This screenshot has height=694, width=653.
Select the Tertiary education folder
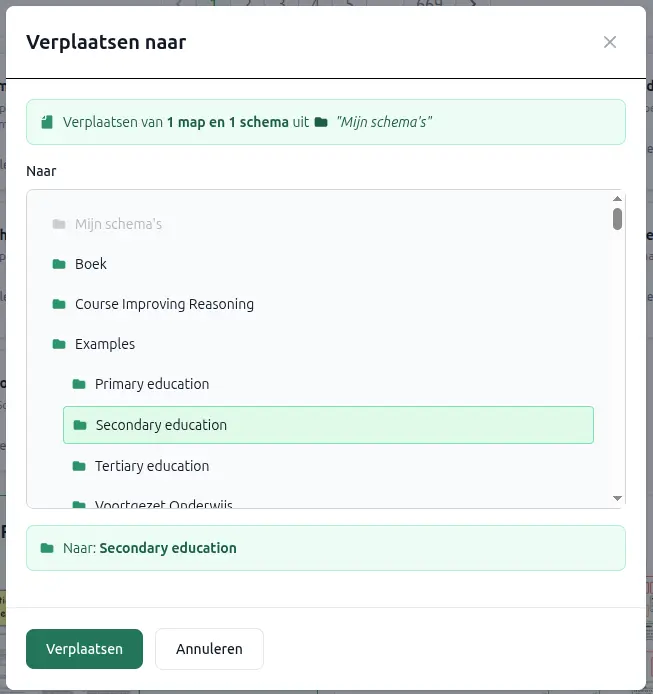pos(152,466)
